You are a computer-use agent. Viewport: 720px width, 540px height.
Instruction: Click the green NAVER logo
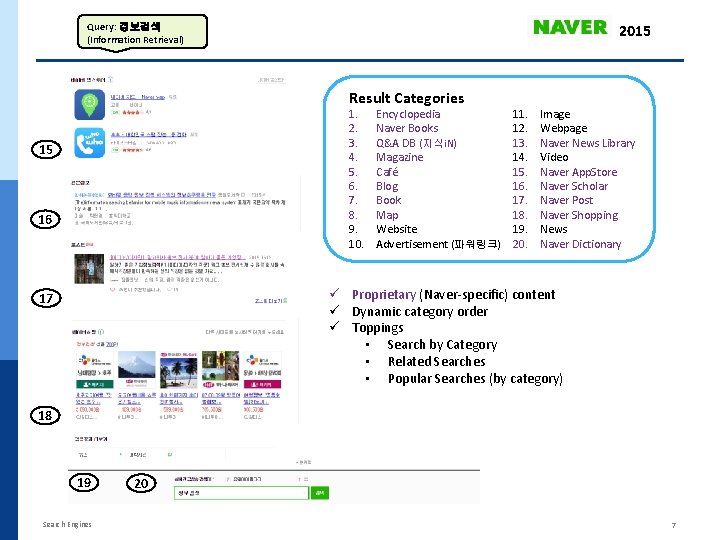(570, 28)
